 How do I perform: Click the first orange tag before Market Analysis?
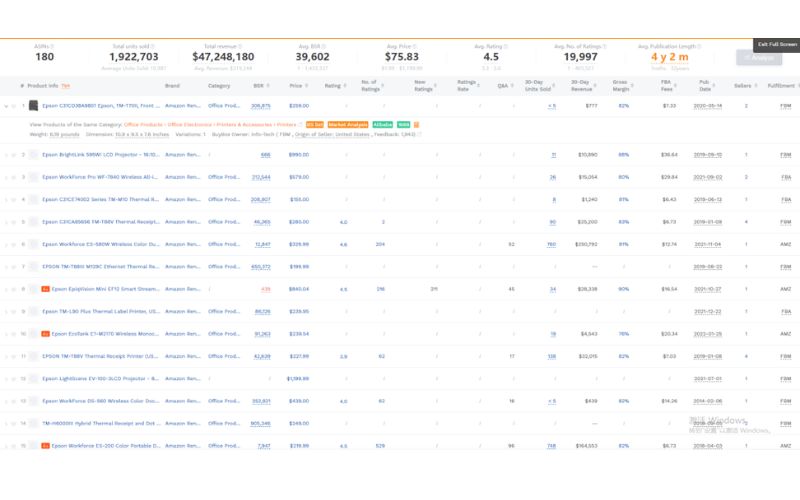(x=315, y=125)
